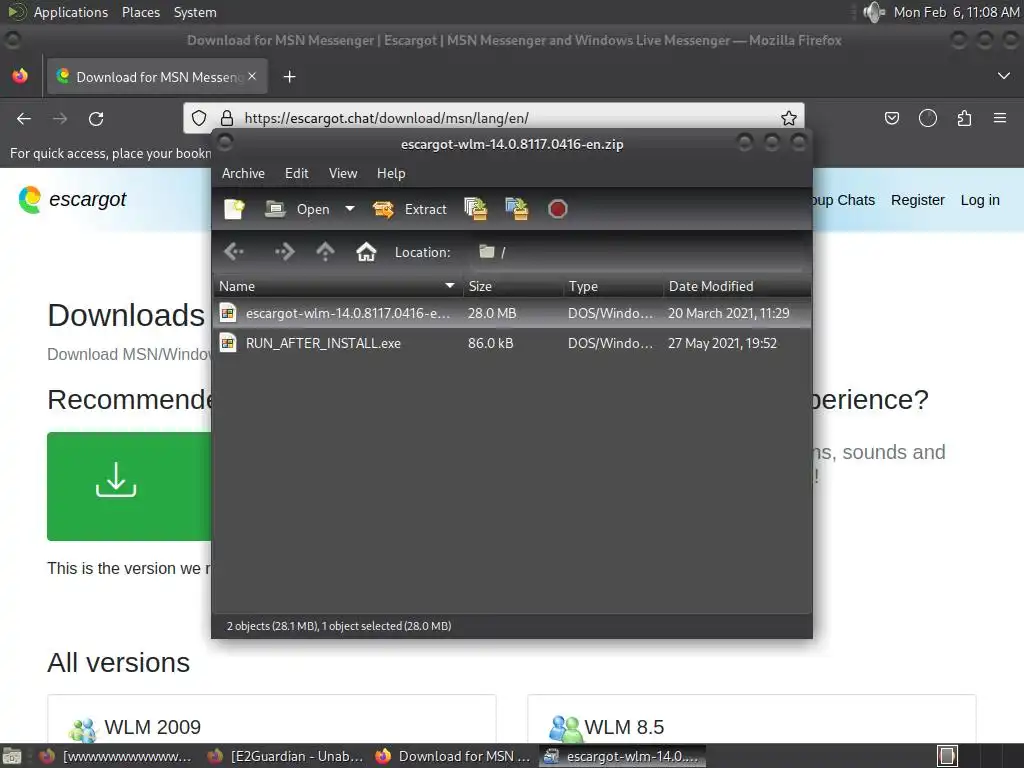Select the Download for MSN Messenger tab
The height and width of the screenshot is (768, 1024).
tap(157, 76)
